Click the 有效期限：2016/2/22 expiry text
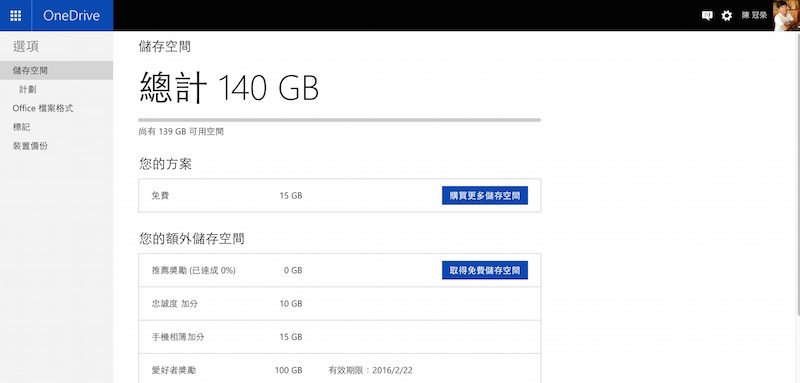Screen dimensions: 800x383 point(370,370)
